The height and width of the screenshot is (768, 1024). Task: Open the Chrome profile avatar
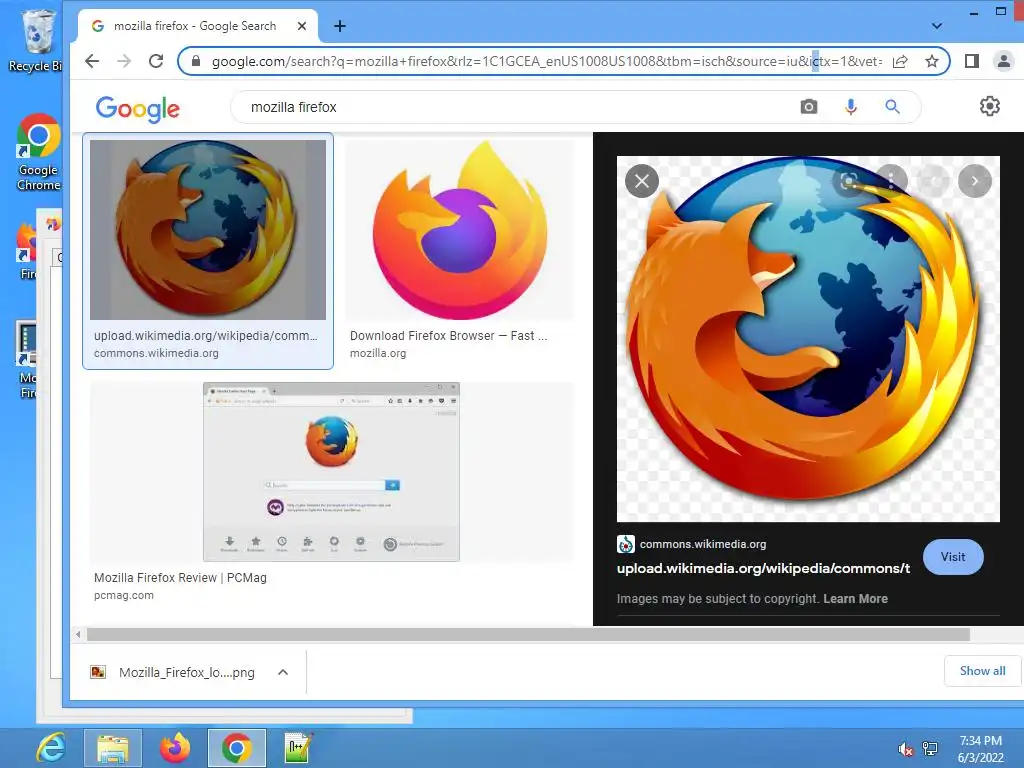(x=1003, y=61)
